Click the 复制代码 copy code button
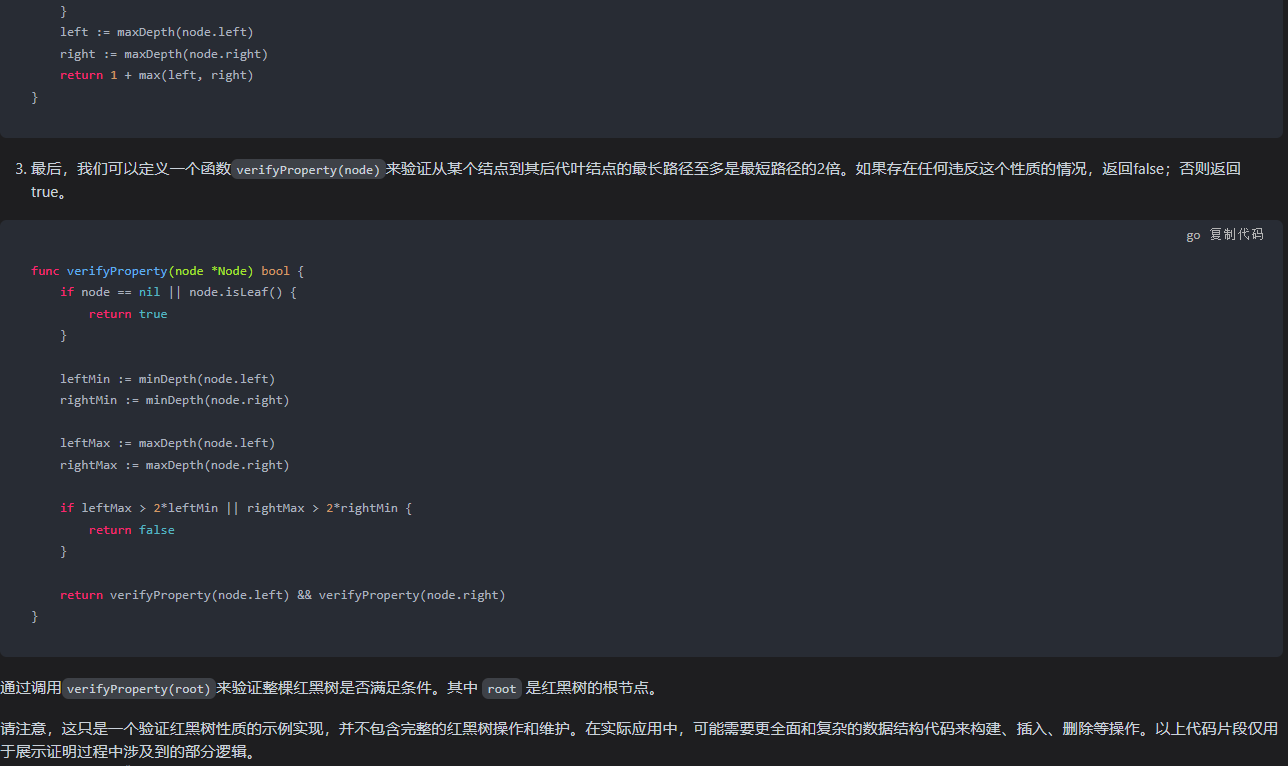This screenshot has width=1288, height=766. pos(1237,235)
